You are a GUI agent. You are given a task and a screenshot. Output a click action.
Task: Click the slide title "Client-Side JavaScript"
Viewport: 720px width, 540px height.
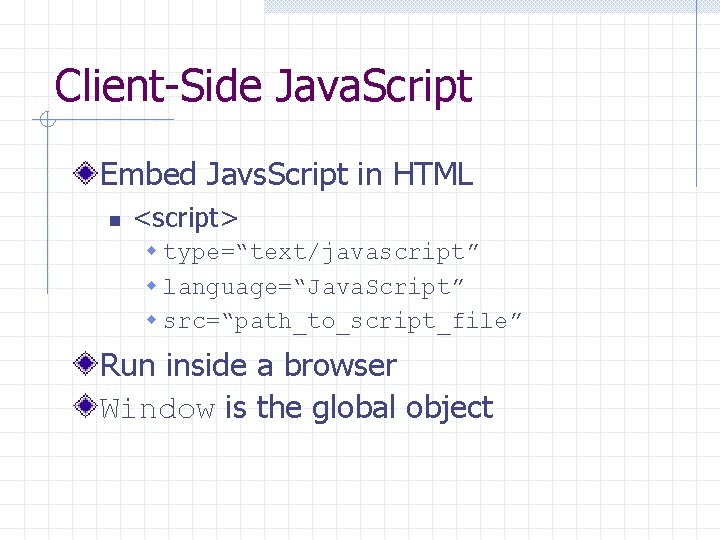coord(264,87)
